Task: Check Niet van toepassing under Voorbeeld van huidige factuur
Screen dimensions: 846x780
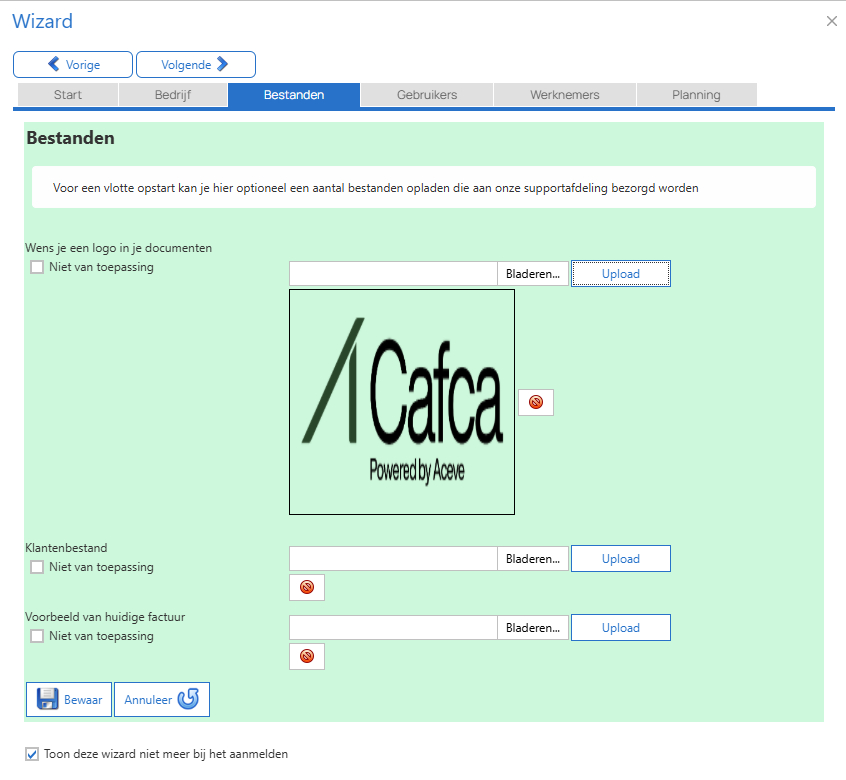Action: click(x=37, y=636)
